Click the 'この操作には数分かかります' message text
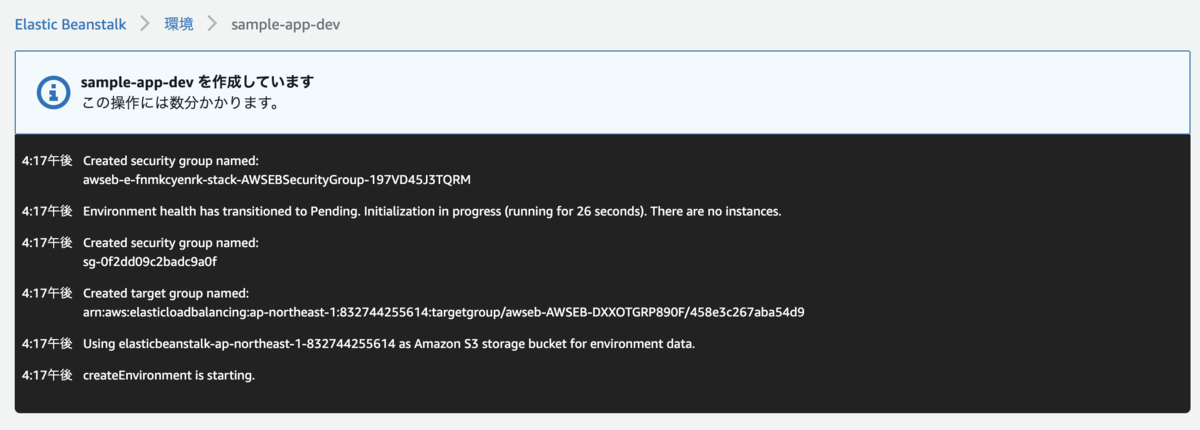 click(179, 102)
